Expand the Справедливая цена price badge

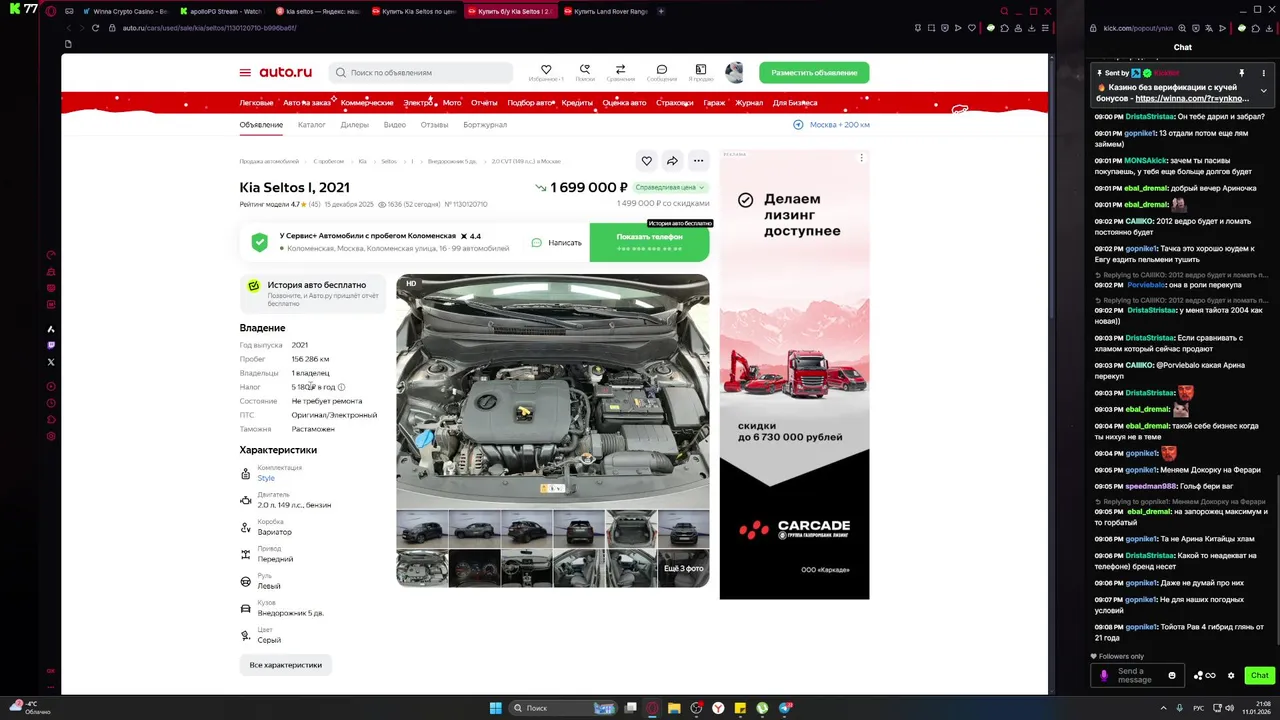pyautogui.click(x=670, y=187)
